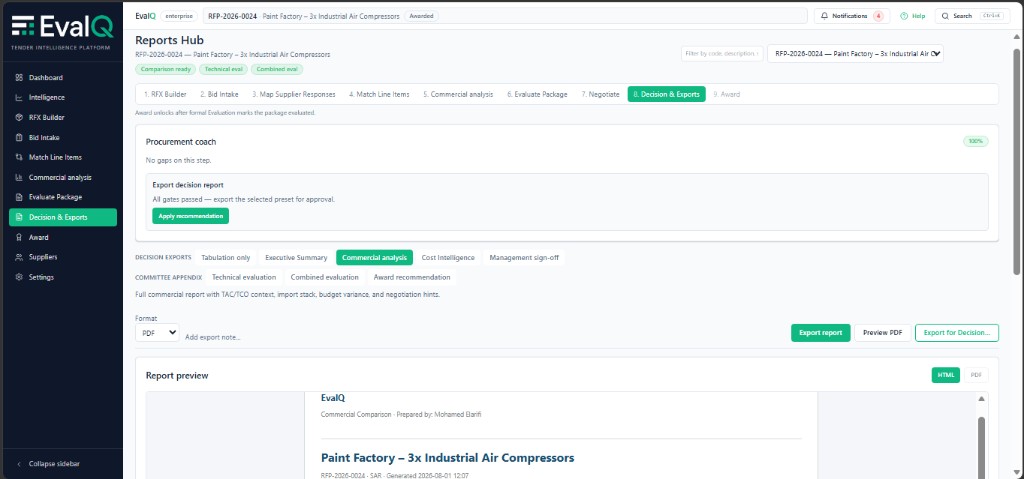Open Suppliers from the sidebar
Image resolution: width=1024 pixels, height=479 pixels.
click(x=63, y=257)
